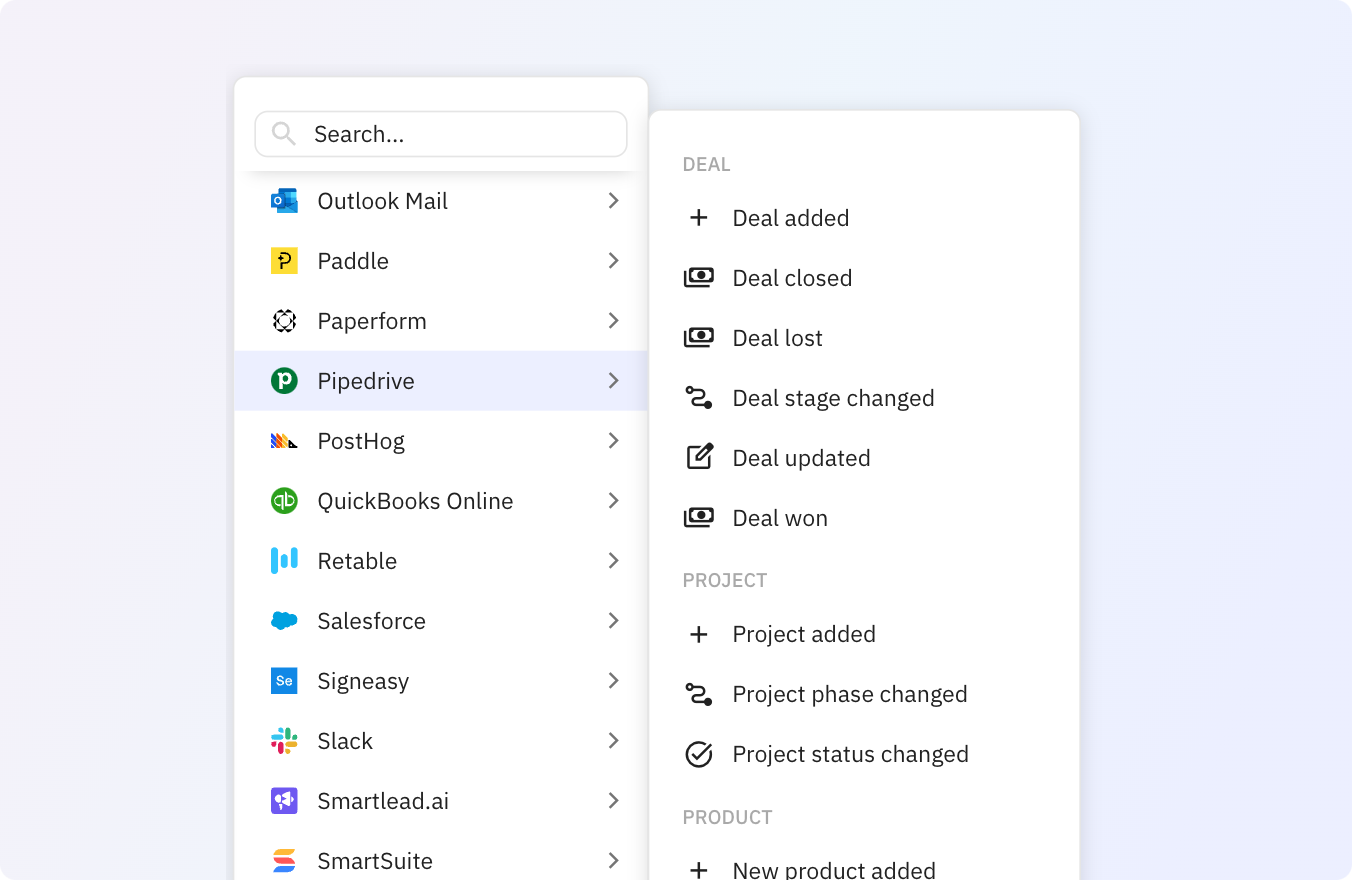Expand the SmartSuite submenu chevron
Screen dimensions: 1352x880
(x=613, y=861)
